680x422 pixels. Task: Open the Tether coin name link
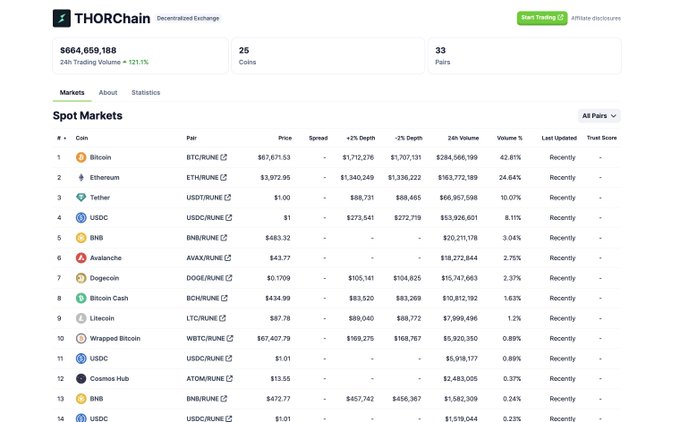(100, 197)
